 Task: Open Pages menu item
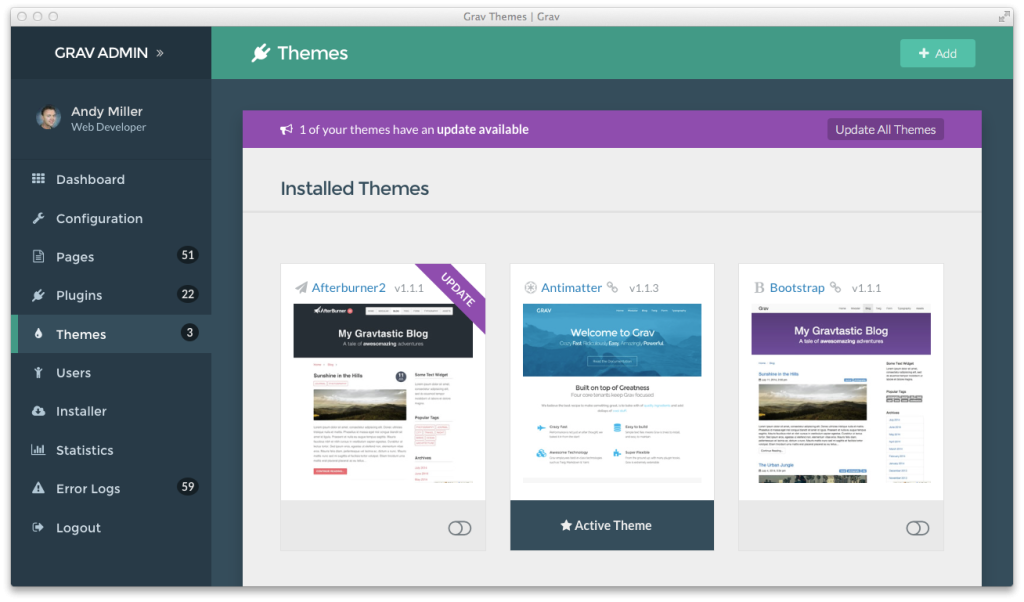coord(111,257)
